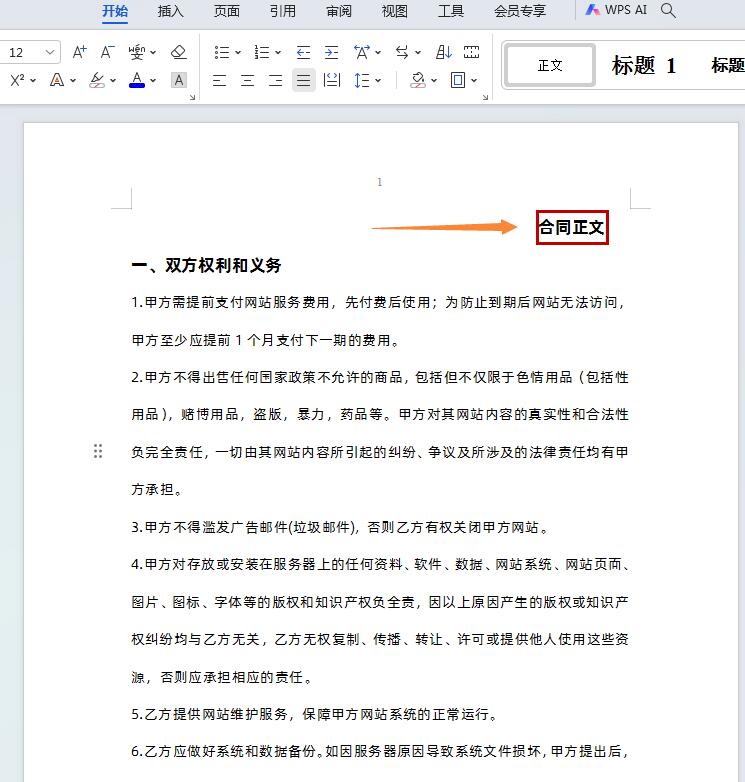This screenshot has width=745, height=782.
Task: Toggle justified alignment
Action: (304, 80)
